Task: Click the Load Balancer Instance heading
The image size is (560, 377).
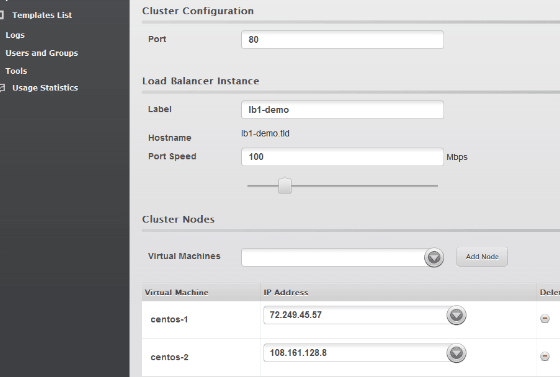Action: click(x=200, y=81)
